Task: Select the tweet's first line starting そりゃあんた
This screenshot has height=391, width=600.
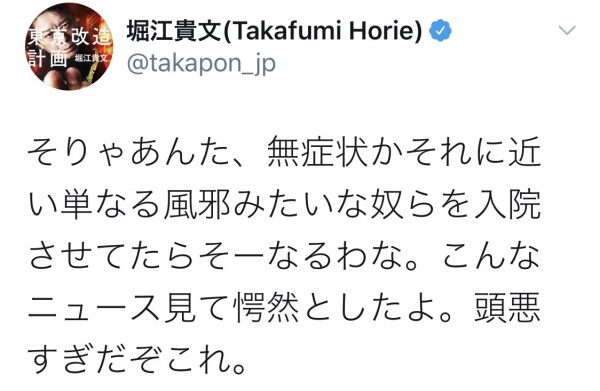Action: click(x=284, y=152)
